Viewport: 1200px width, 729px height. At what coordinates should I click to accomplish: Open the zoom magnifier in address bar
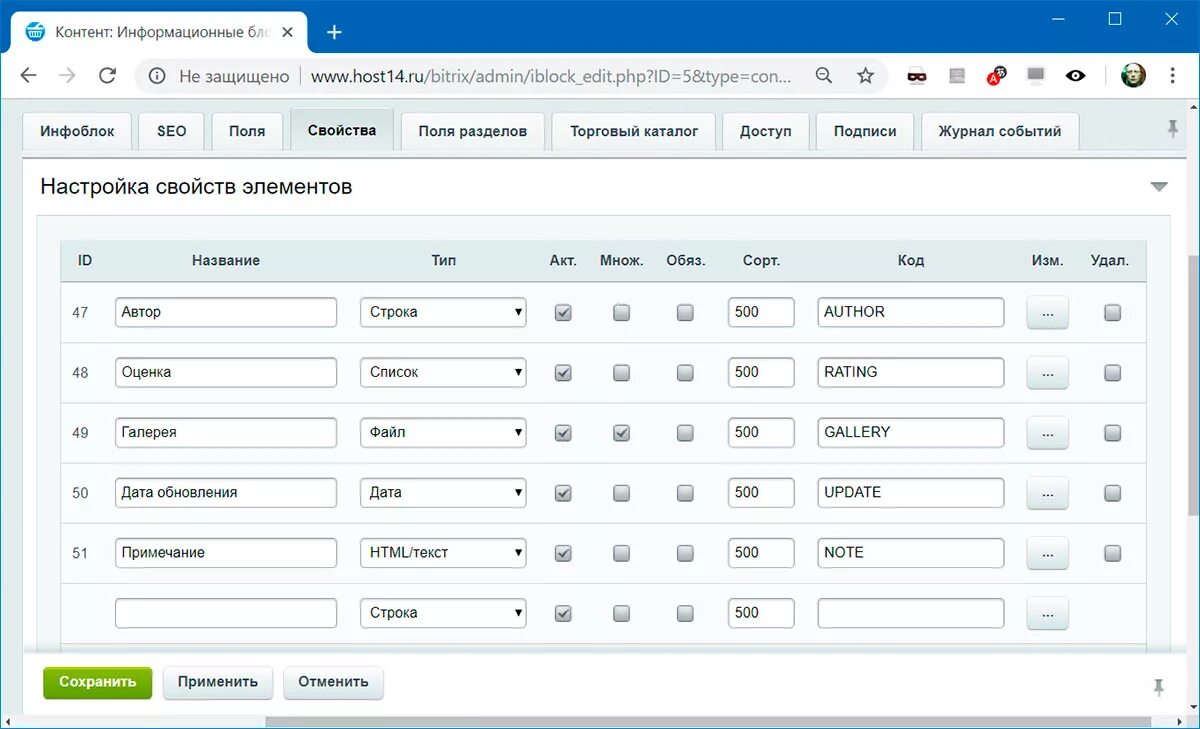coord(824,76)
